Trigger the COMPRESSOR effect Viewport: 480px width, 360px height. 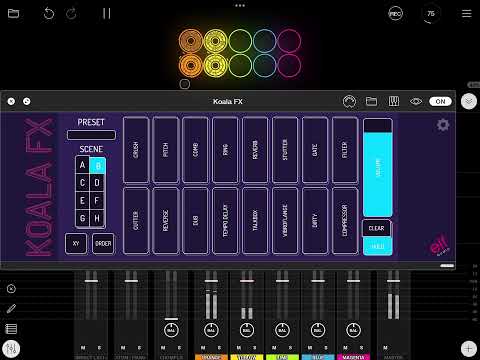[x=345, y=221]
